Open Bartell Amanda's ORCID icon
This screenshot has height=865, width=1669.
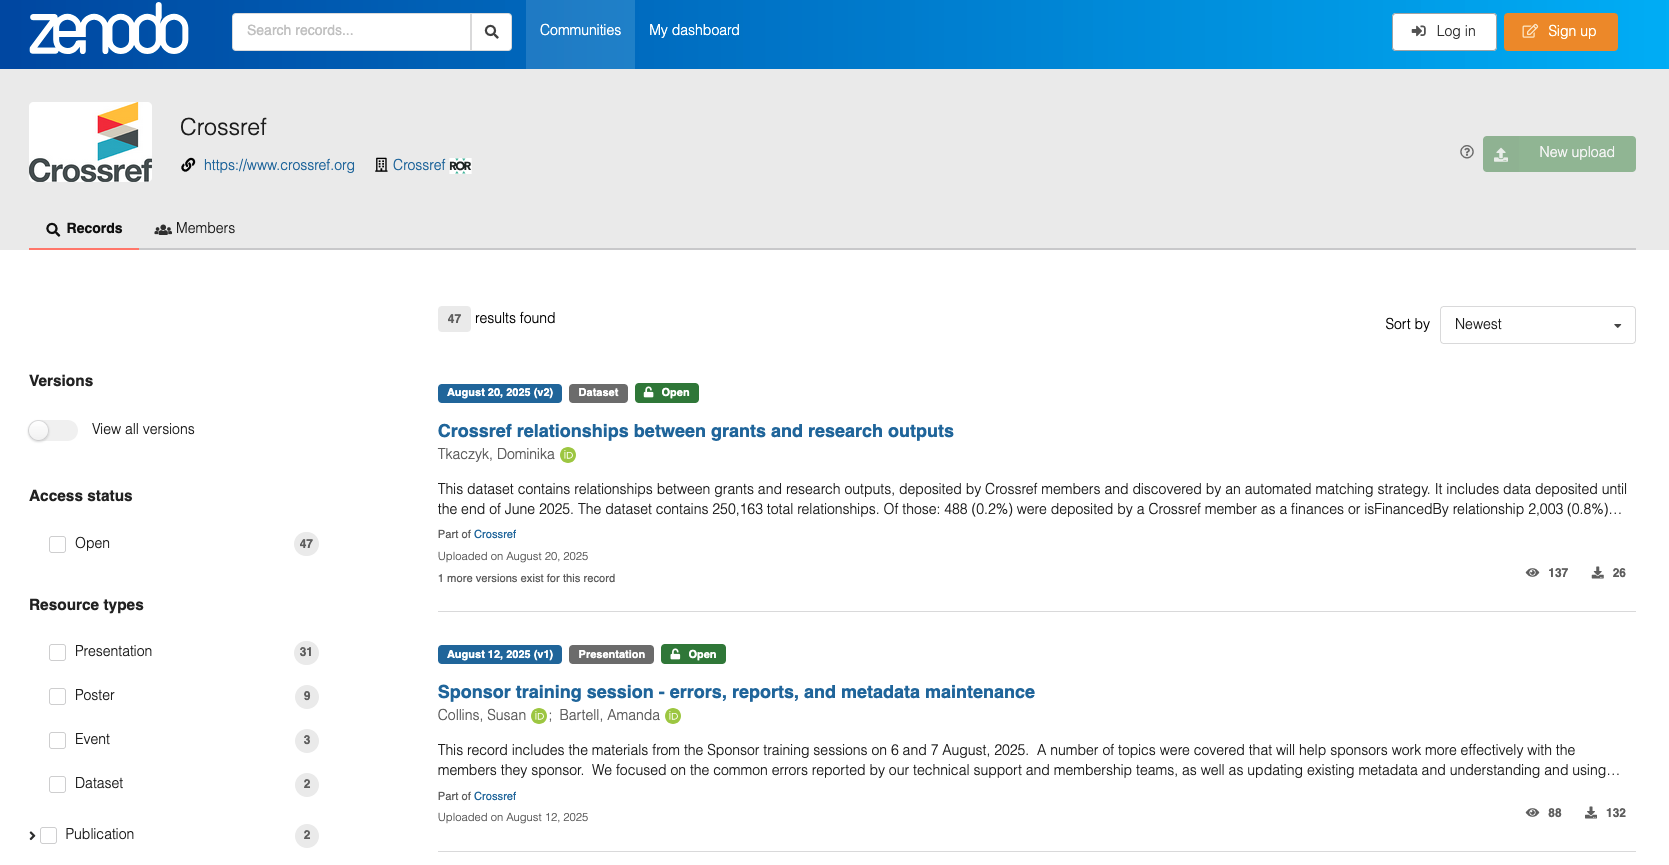tap(673, 716)
